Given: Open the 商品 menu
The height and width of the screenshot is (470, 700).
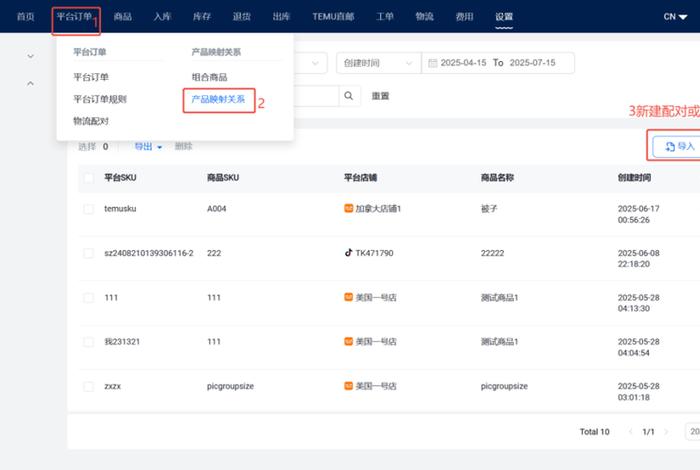Looking at the screenshot, I should (122, 17).
